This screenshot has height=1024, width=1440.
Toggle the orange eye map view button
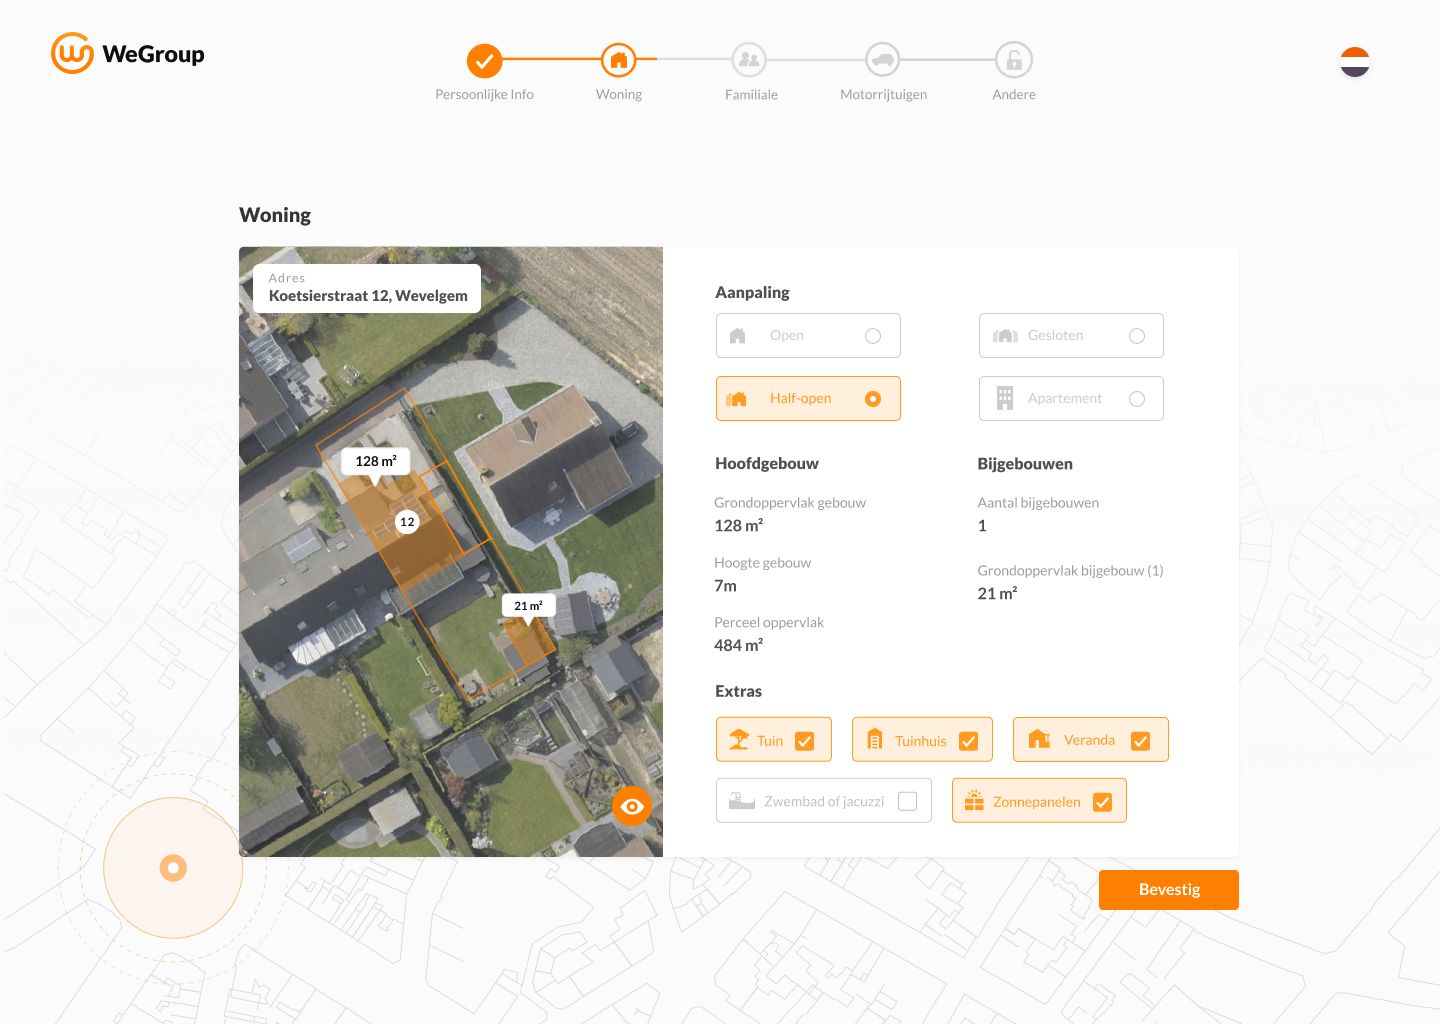tap(632, 806)
